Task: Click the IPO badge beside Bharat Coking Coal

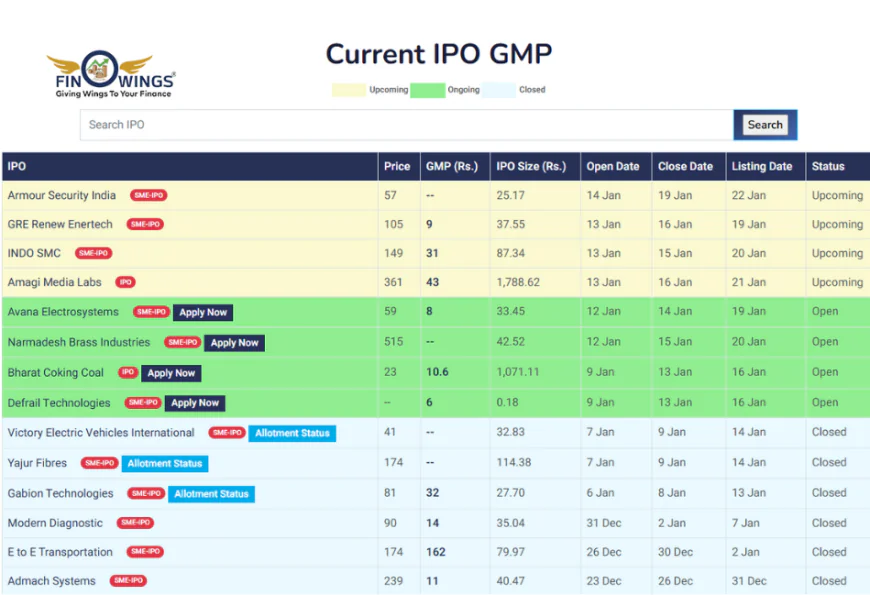Action: [x=128, y=373]
